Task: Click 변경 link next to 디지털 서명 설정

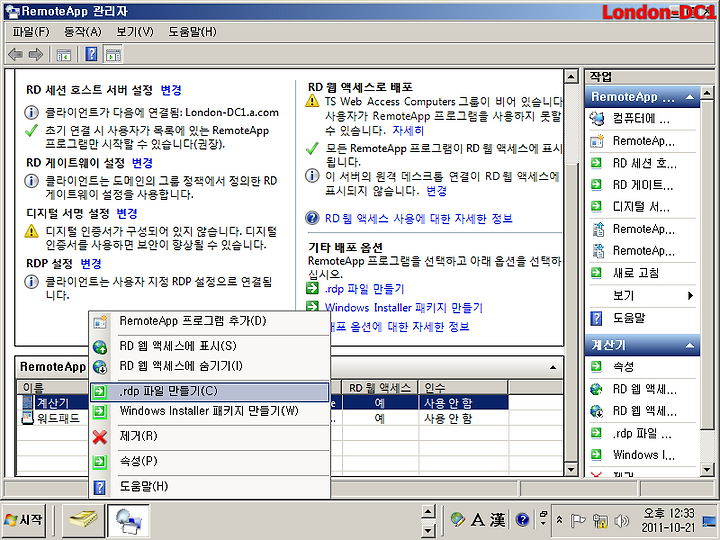Action: [127, 214]
